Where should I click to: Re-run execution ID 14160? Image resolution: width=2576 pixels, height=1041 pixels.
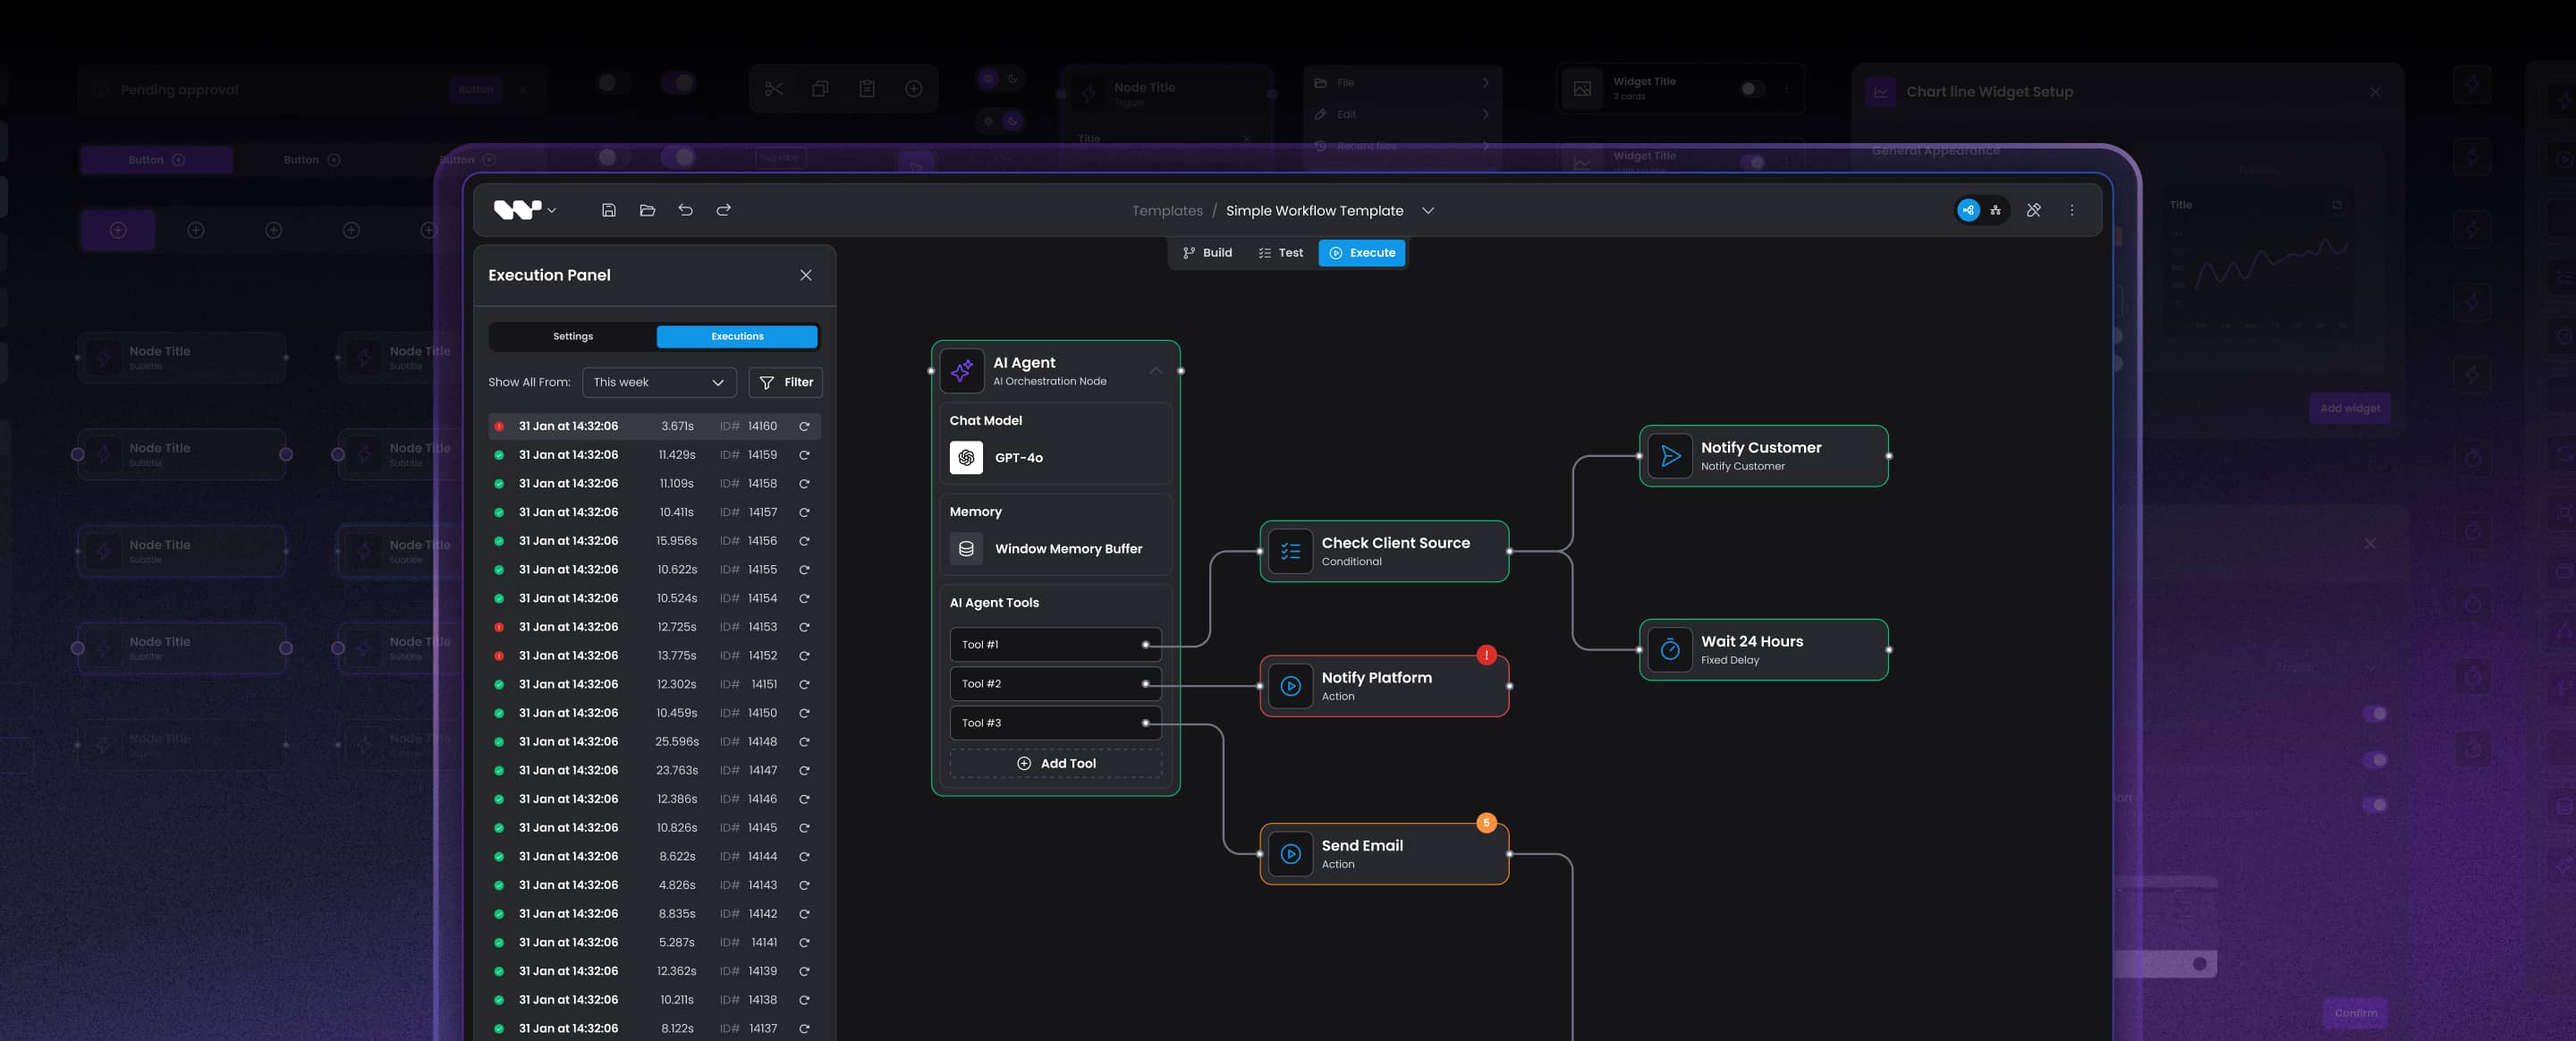[x=804, y=426]
